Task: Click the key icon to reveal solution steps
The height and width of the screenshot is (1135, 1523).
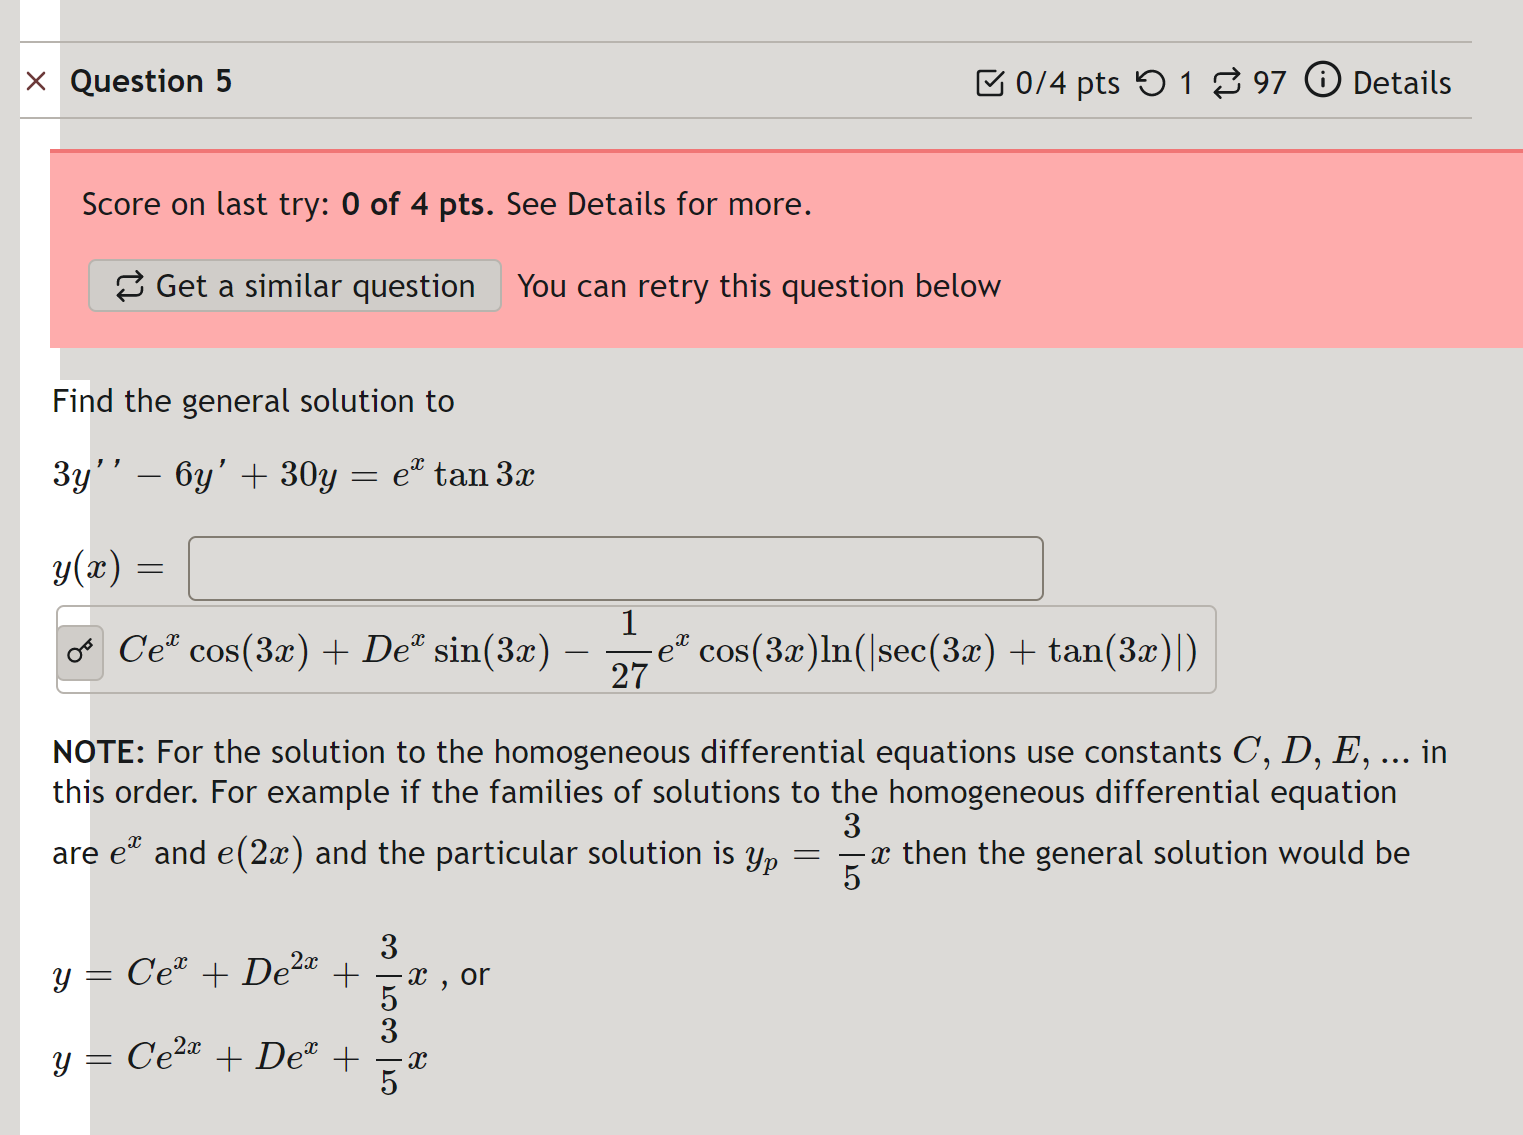Action: [80, 650]
